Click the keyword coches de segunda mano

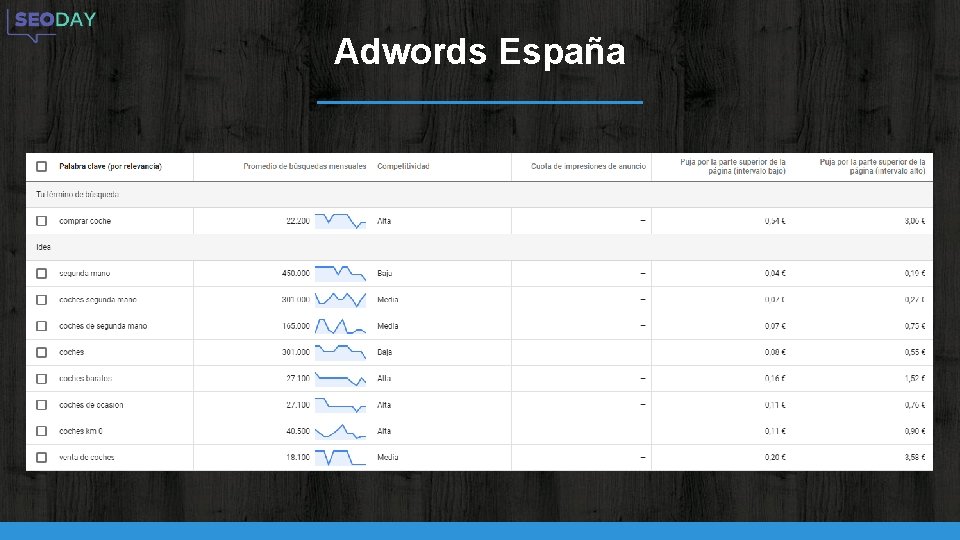103,326
